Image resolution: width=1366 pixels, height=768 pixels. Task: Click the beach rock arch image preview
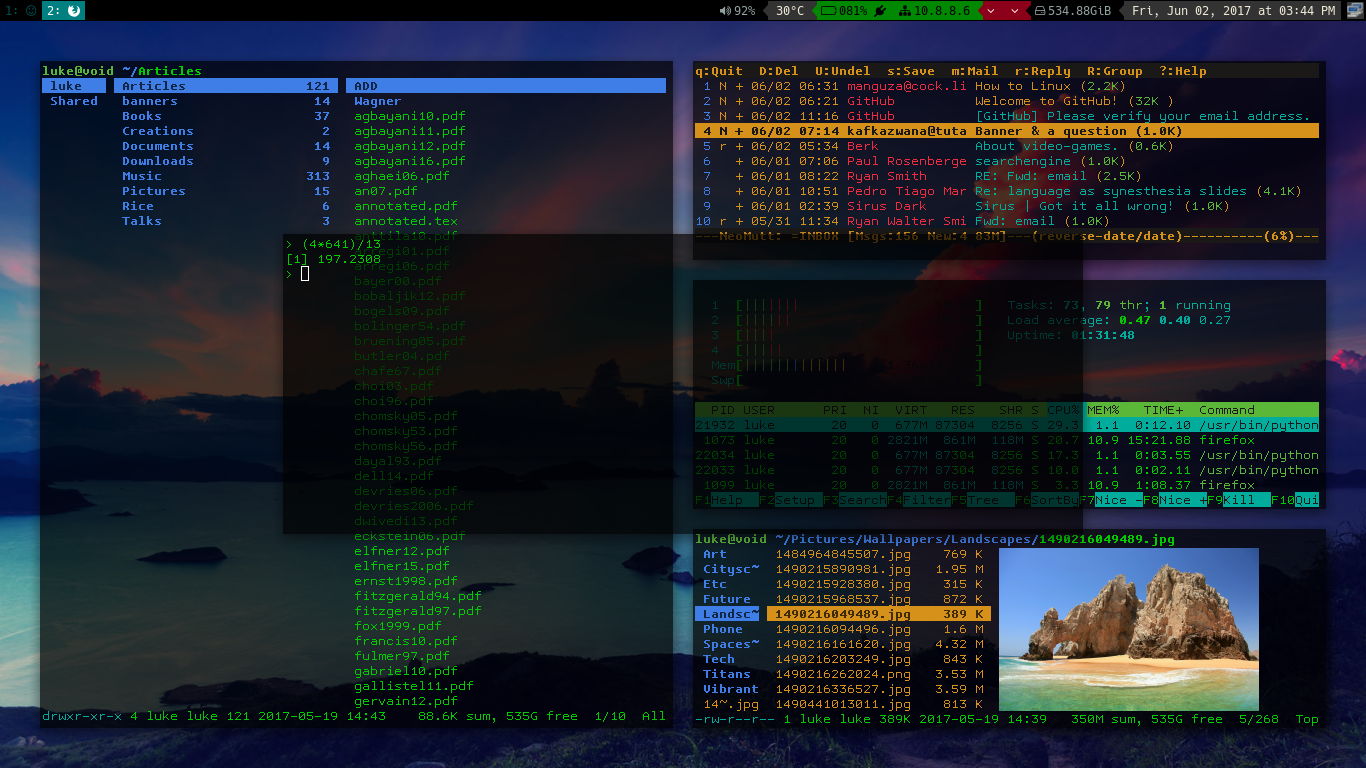pyautogui.click(x=1129, y=629)
